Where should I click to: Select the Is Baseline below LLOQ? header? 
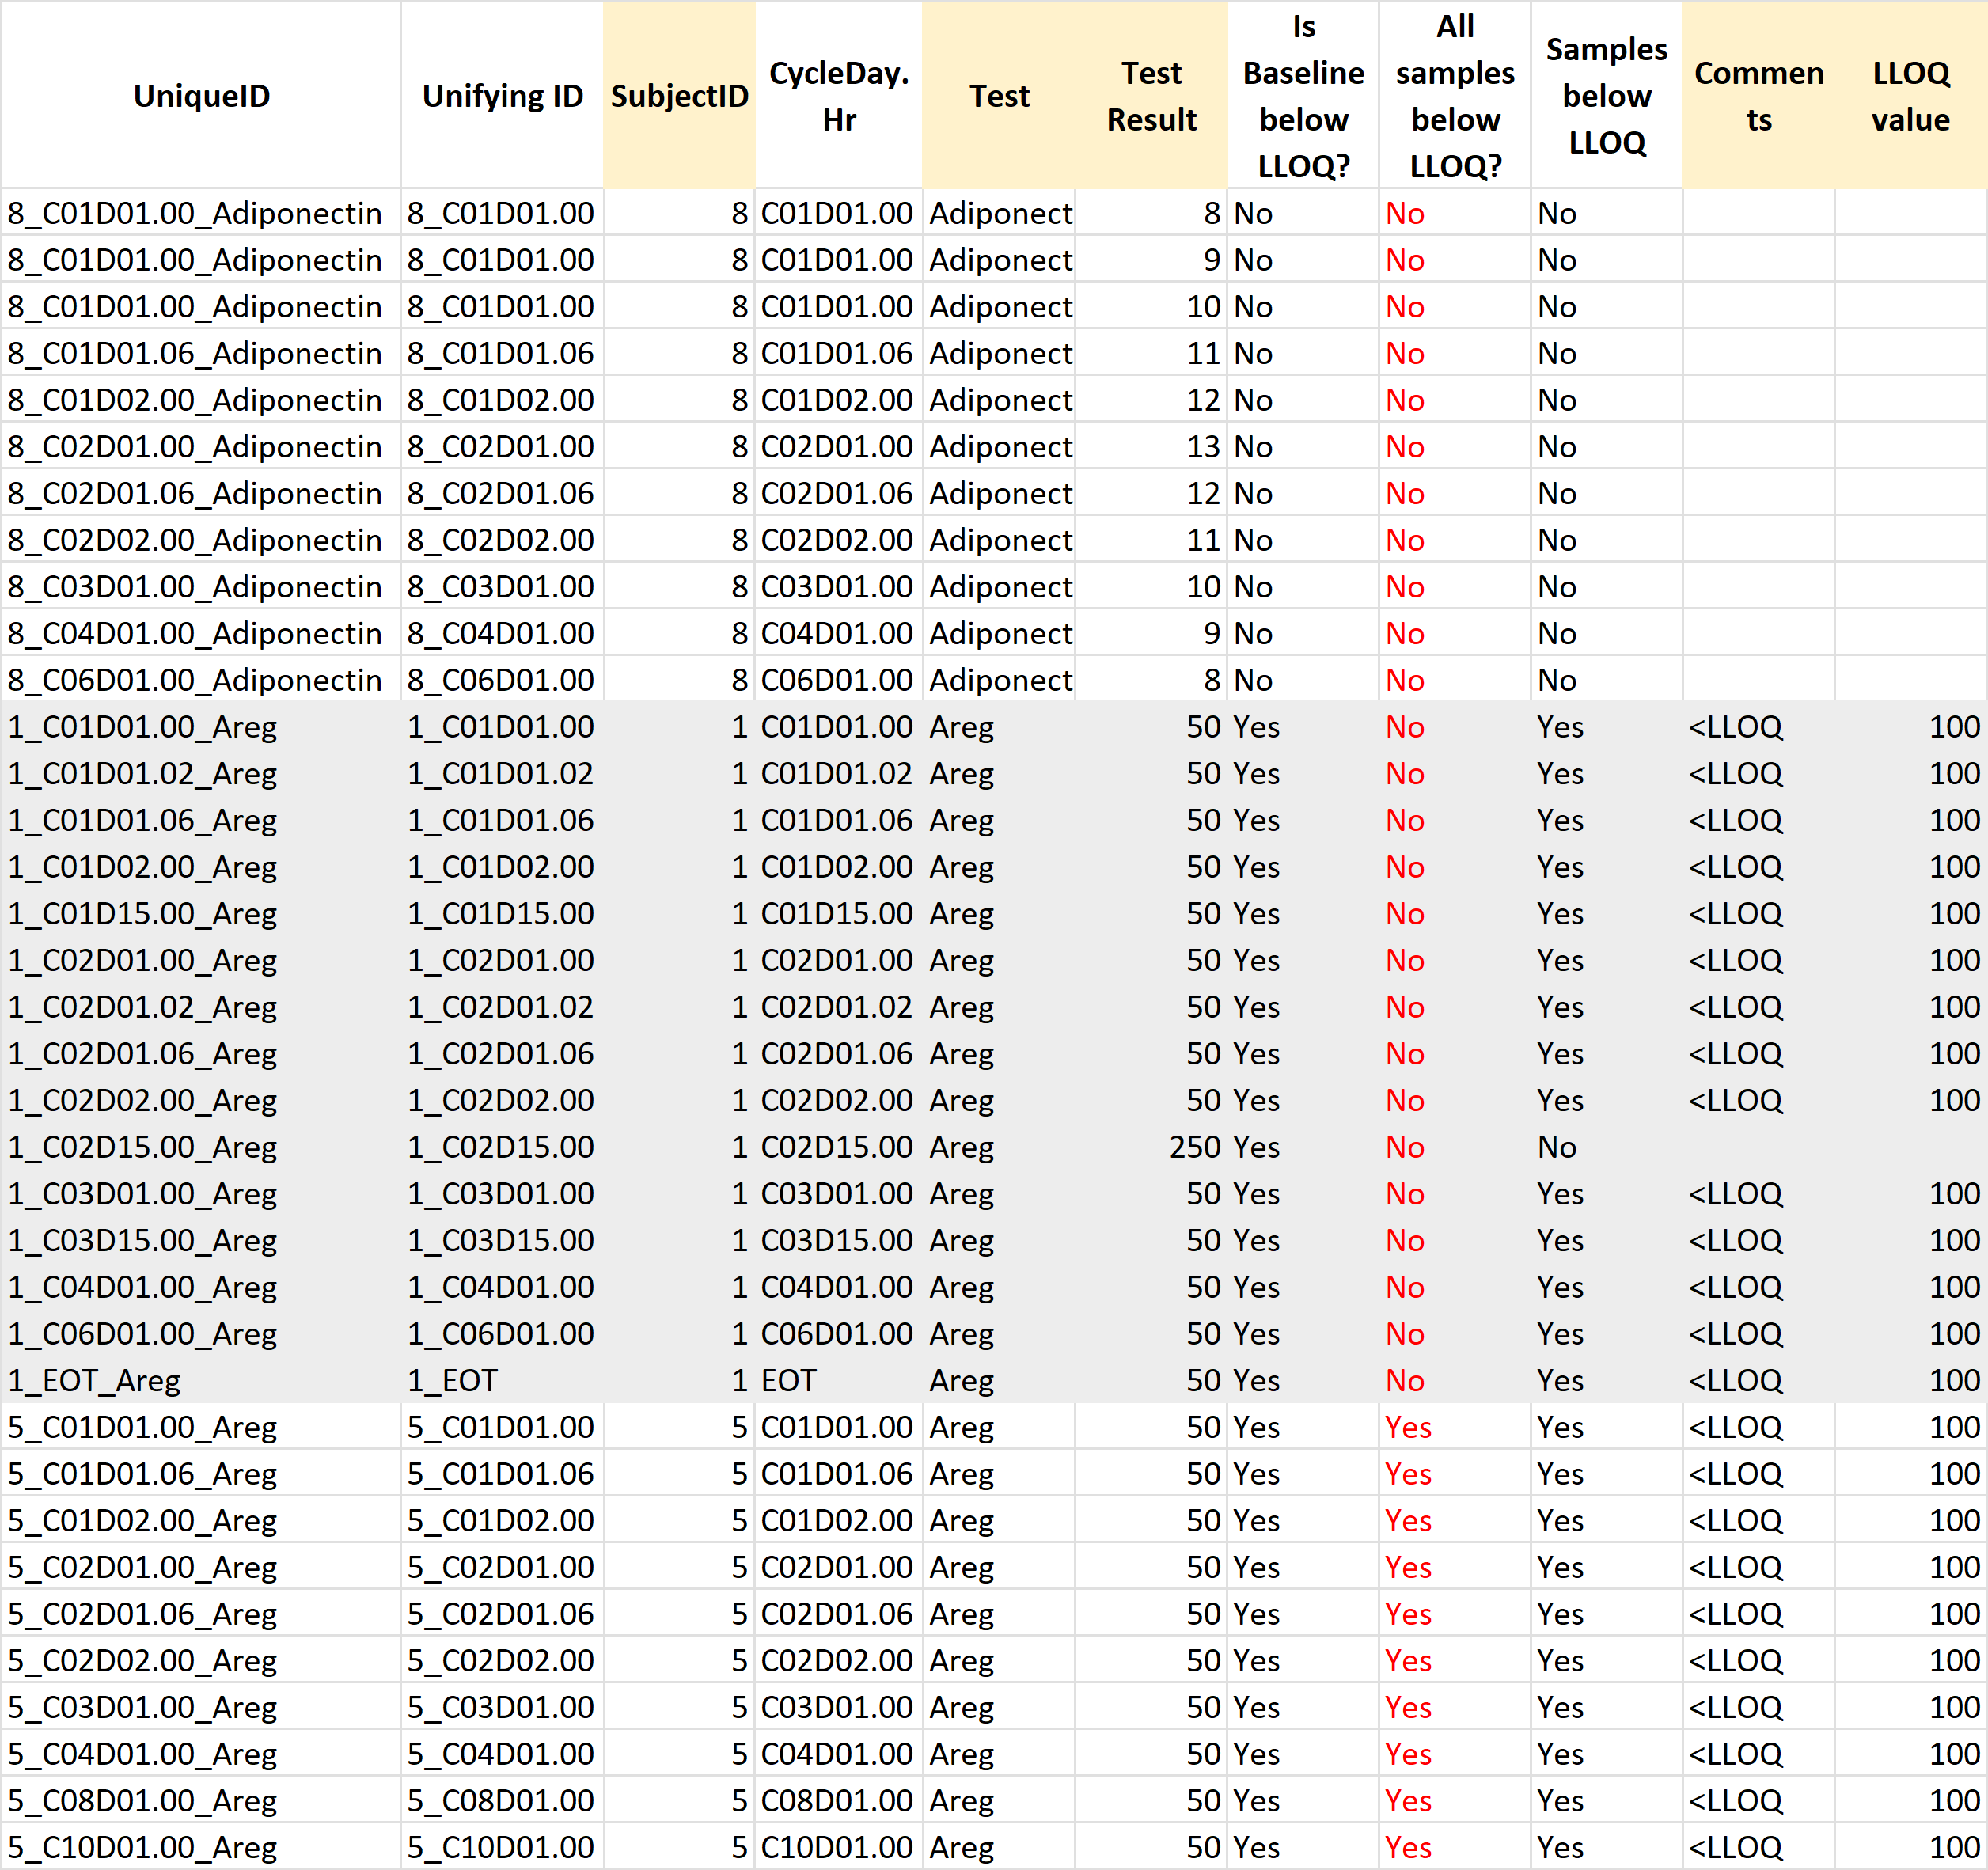pyautogui.click(x=1303, y=96)
